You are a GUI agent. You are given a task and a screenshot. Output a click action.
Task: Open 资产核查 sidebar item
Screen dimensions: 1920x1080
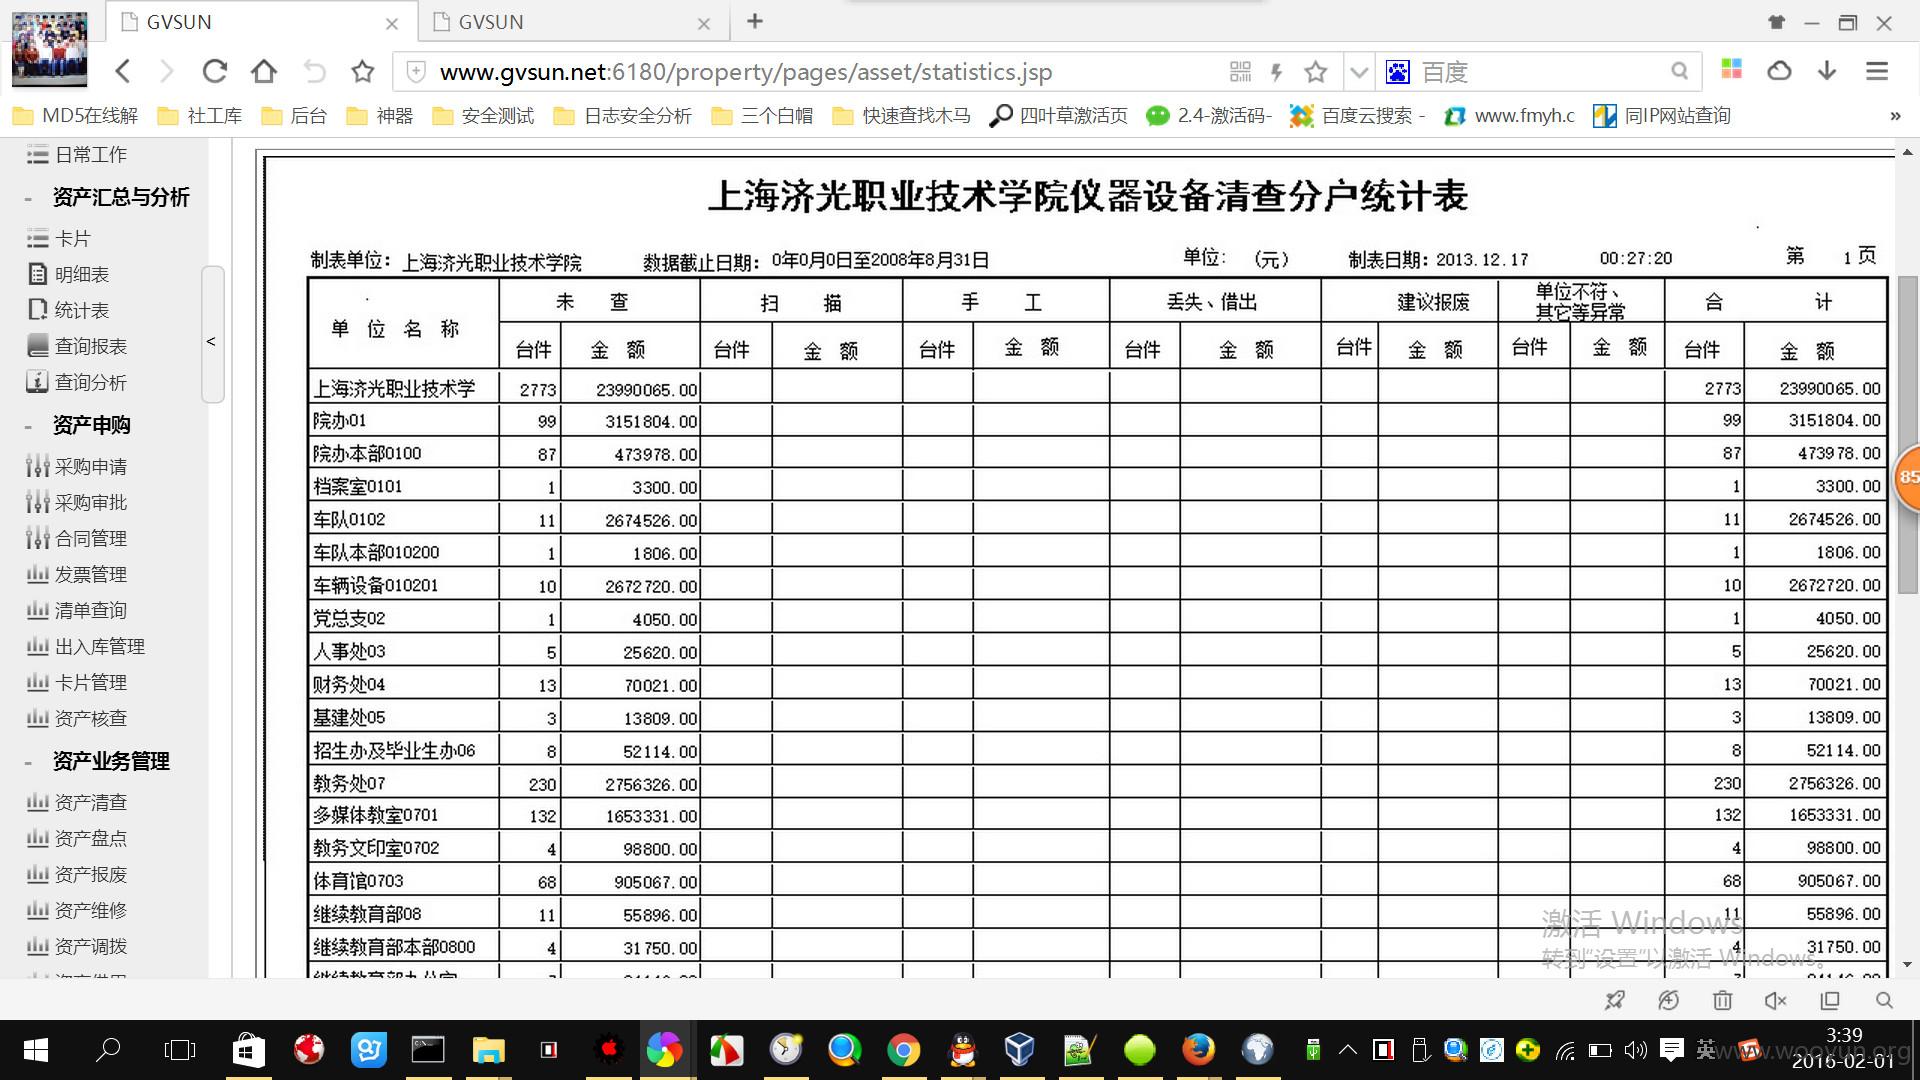click(x=77, y=719)
